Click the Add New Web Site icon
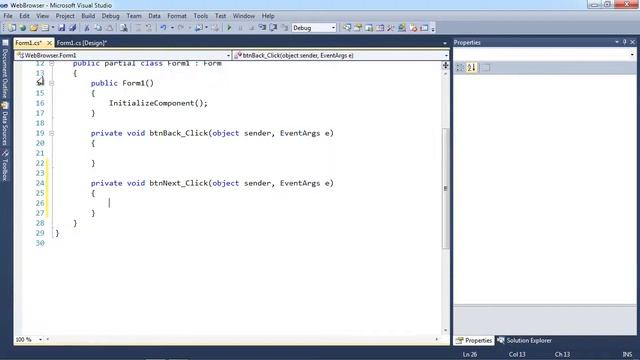This screenshot has height=360, width=640. click(x=23, y=28)
